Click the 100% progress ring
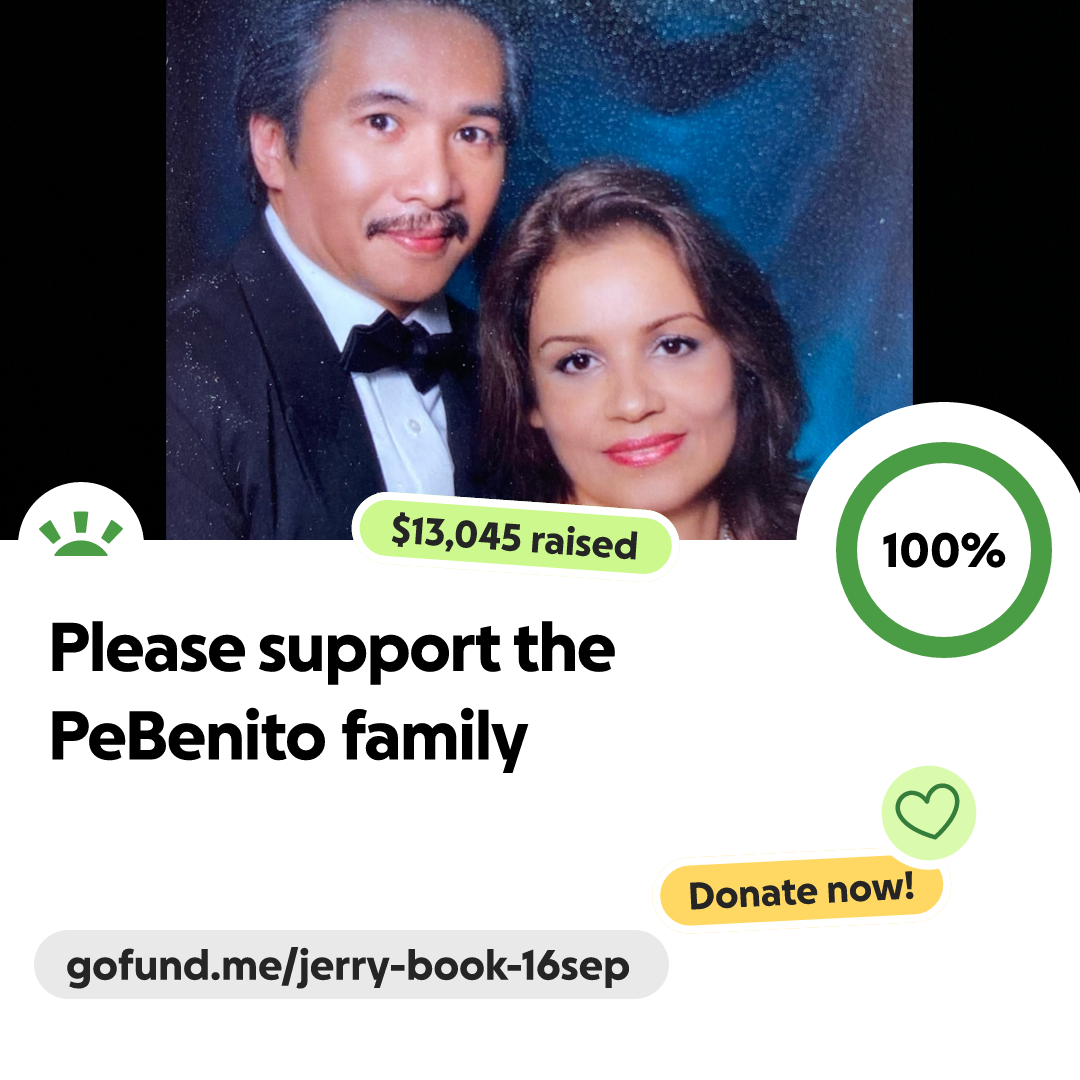The height and width of the screenshot is (1080, 1080). 944,550
